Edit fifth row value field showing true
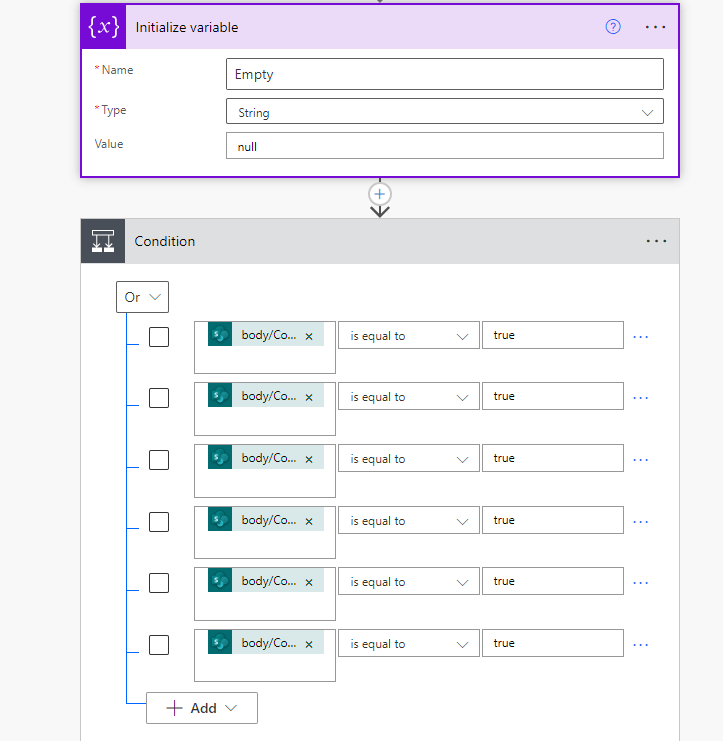The image size is (723, 741). point(553,581)
